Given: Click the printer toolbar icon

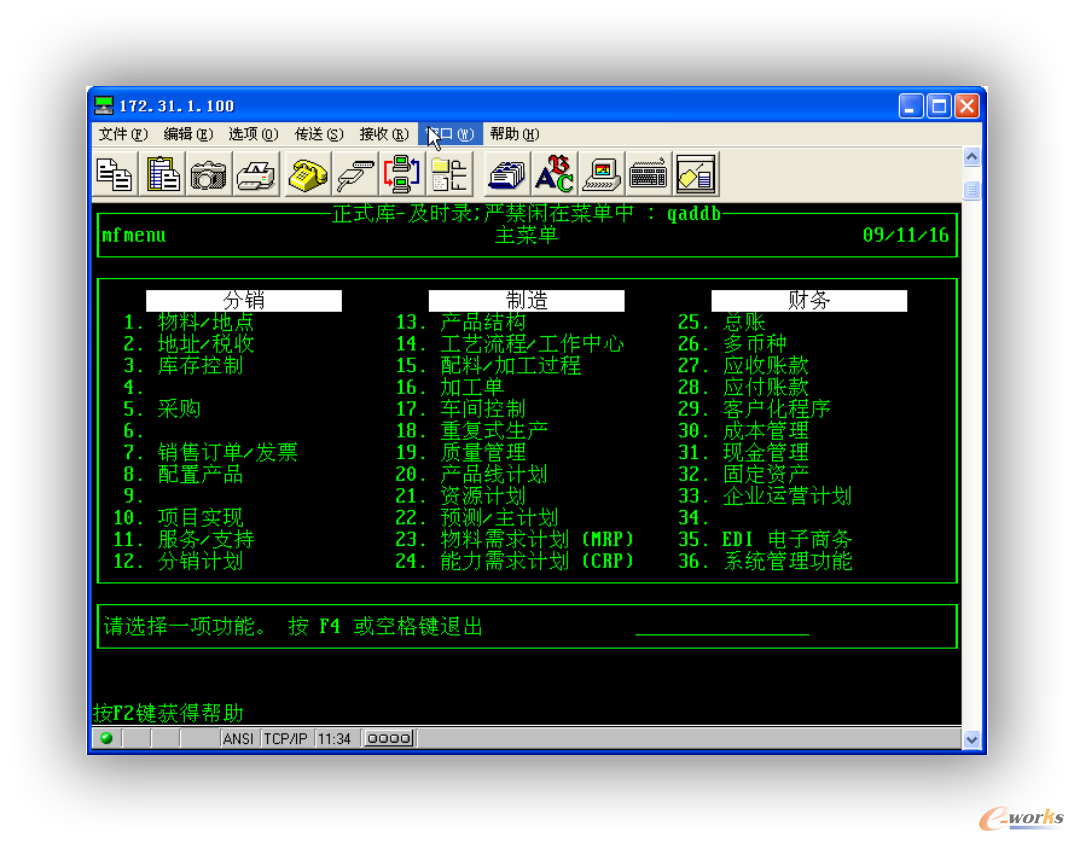Looking at the screenshot, I should coord(256,175).
